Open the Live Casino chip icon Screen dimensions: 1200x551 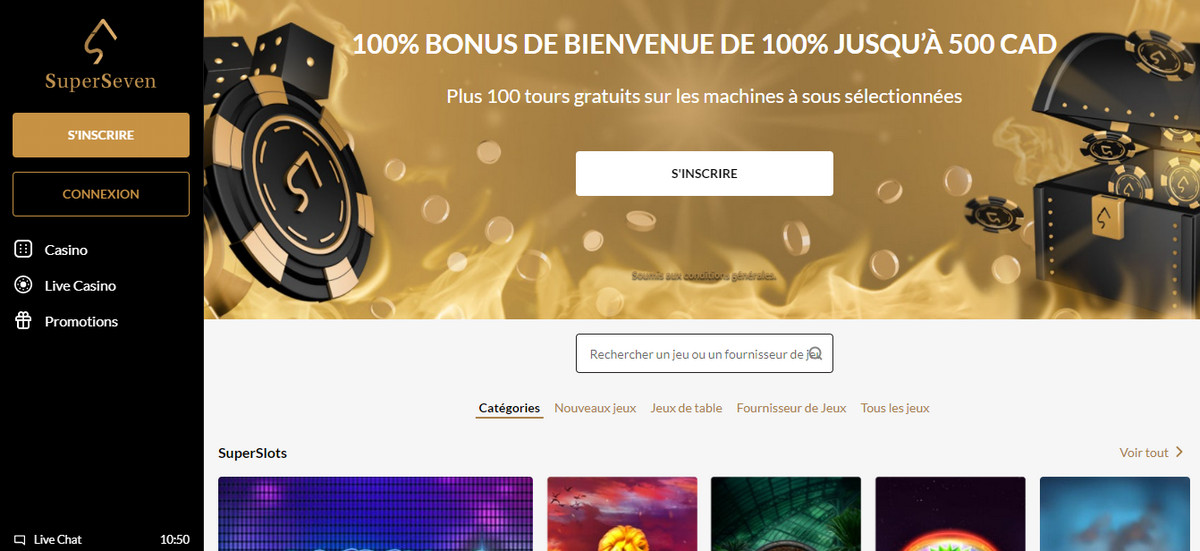coord(23,285)
